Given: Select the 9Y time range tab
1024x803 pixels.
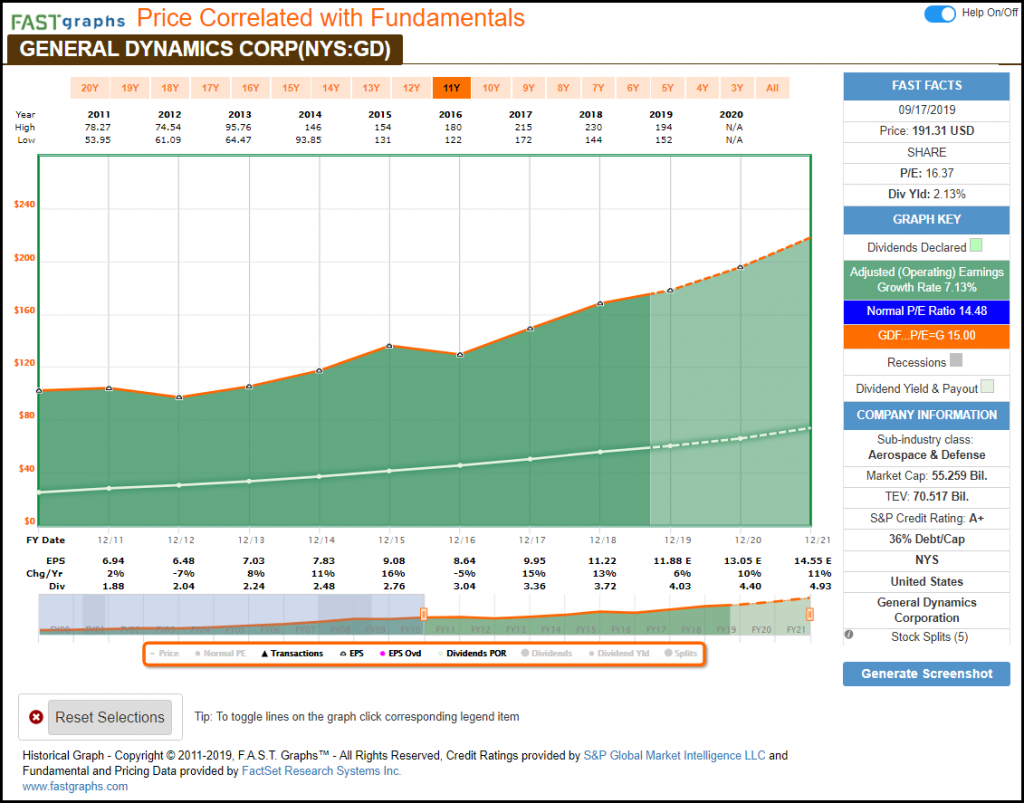Looking at the screenshot, I should click(x=528, y=88).
